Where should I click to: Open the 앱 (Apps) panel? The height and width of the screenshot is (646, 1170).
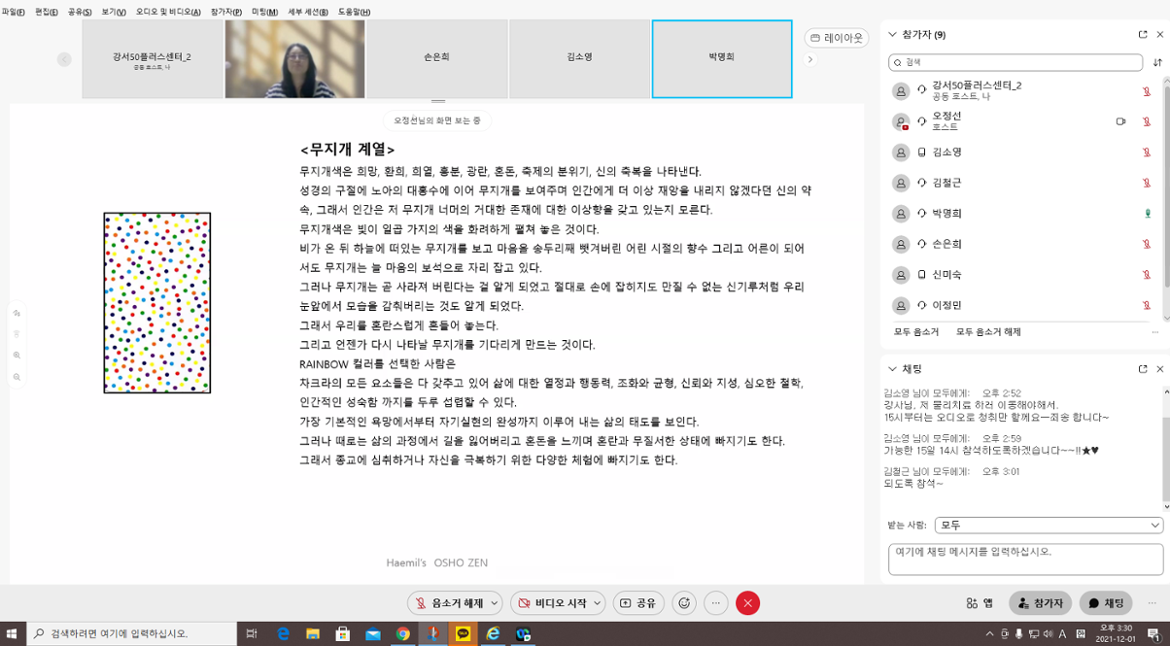[x=979, y=603]
